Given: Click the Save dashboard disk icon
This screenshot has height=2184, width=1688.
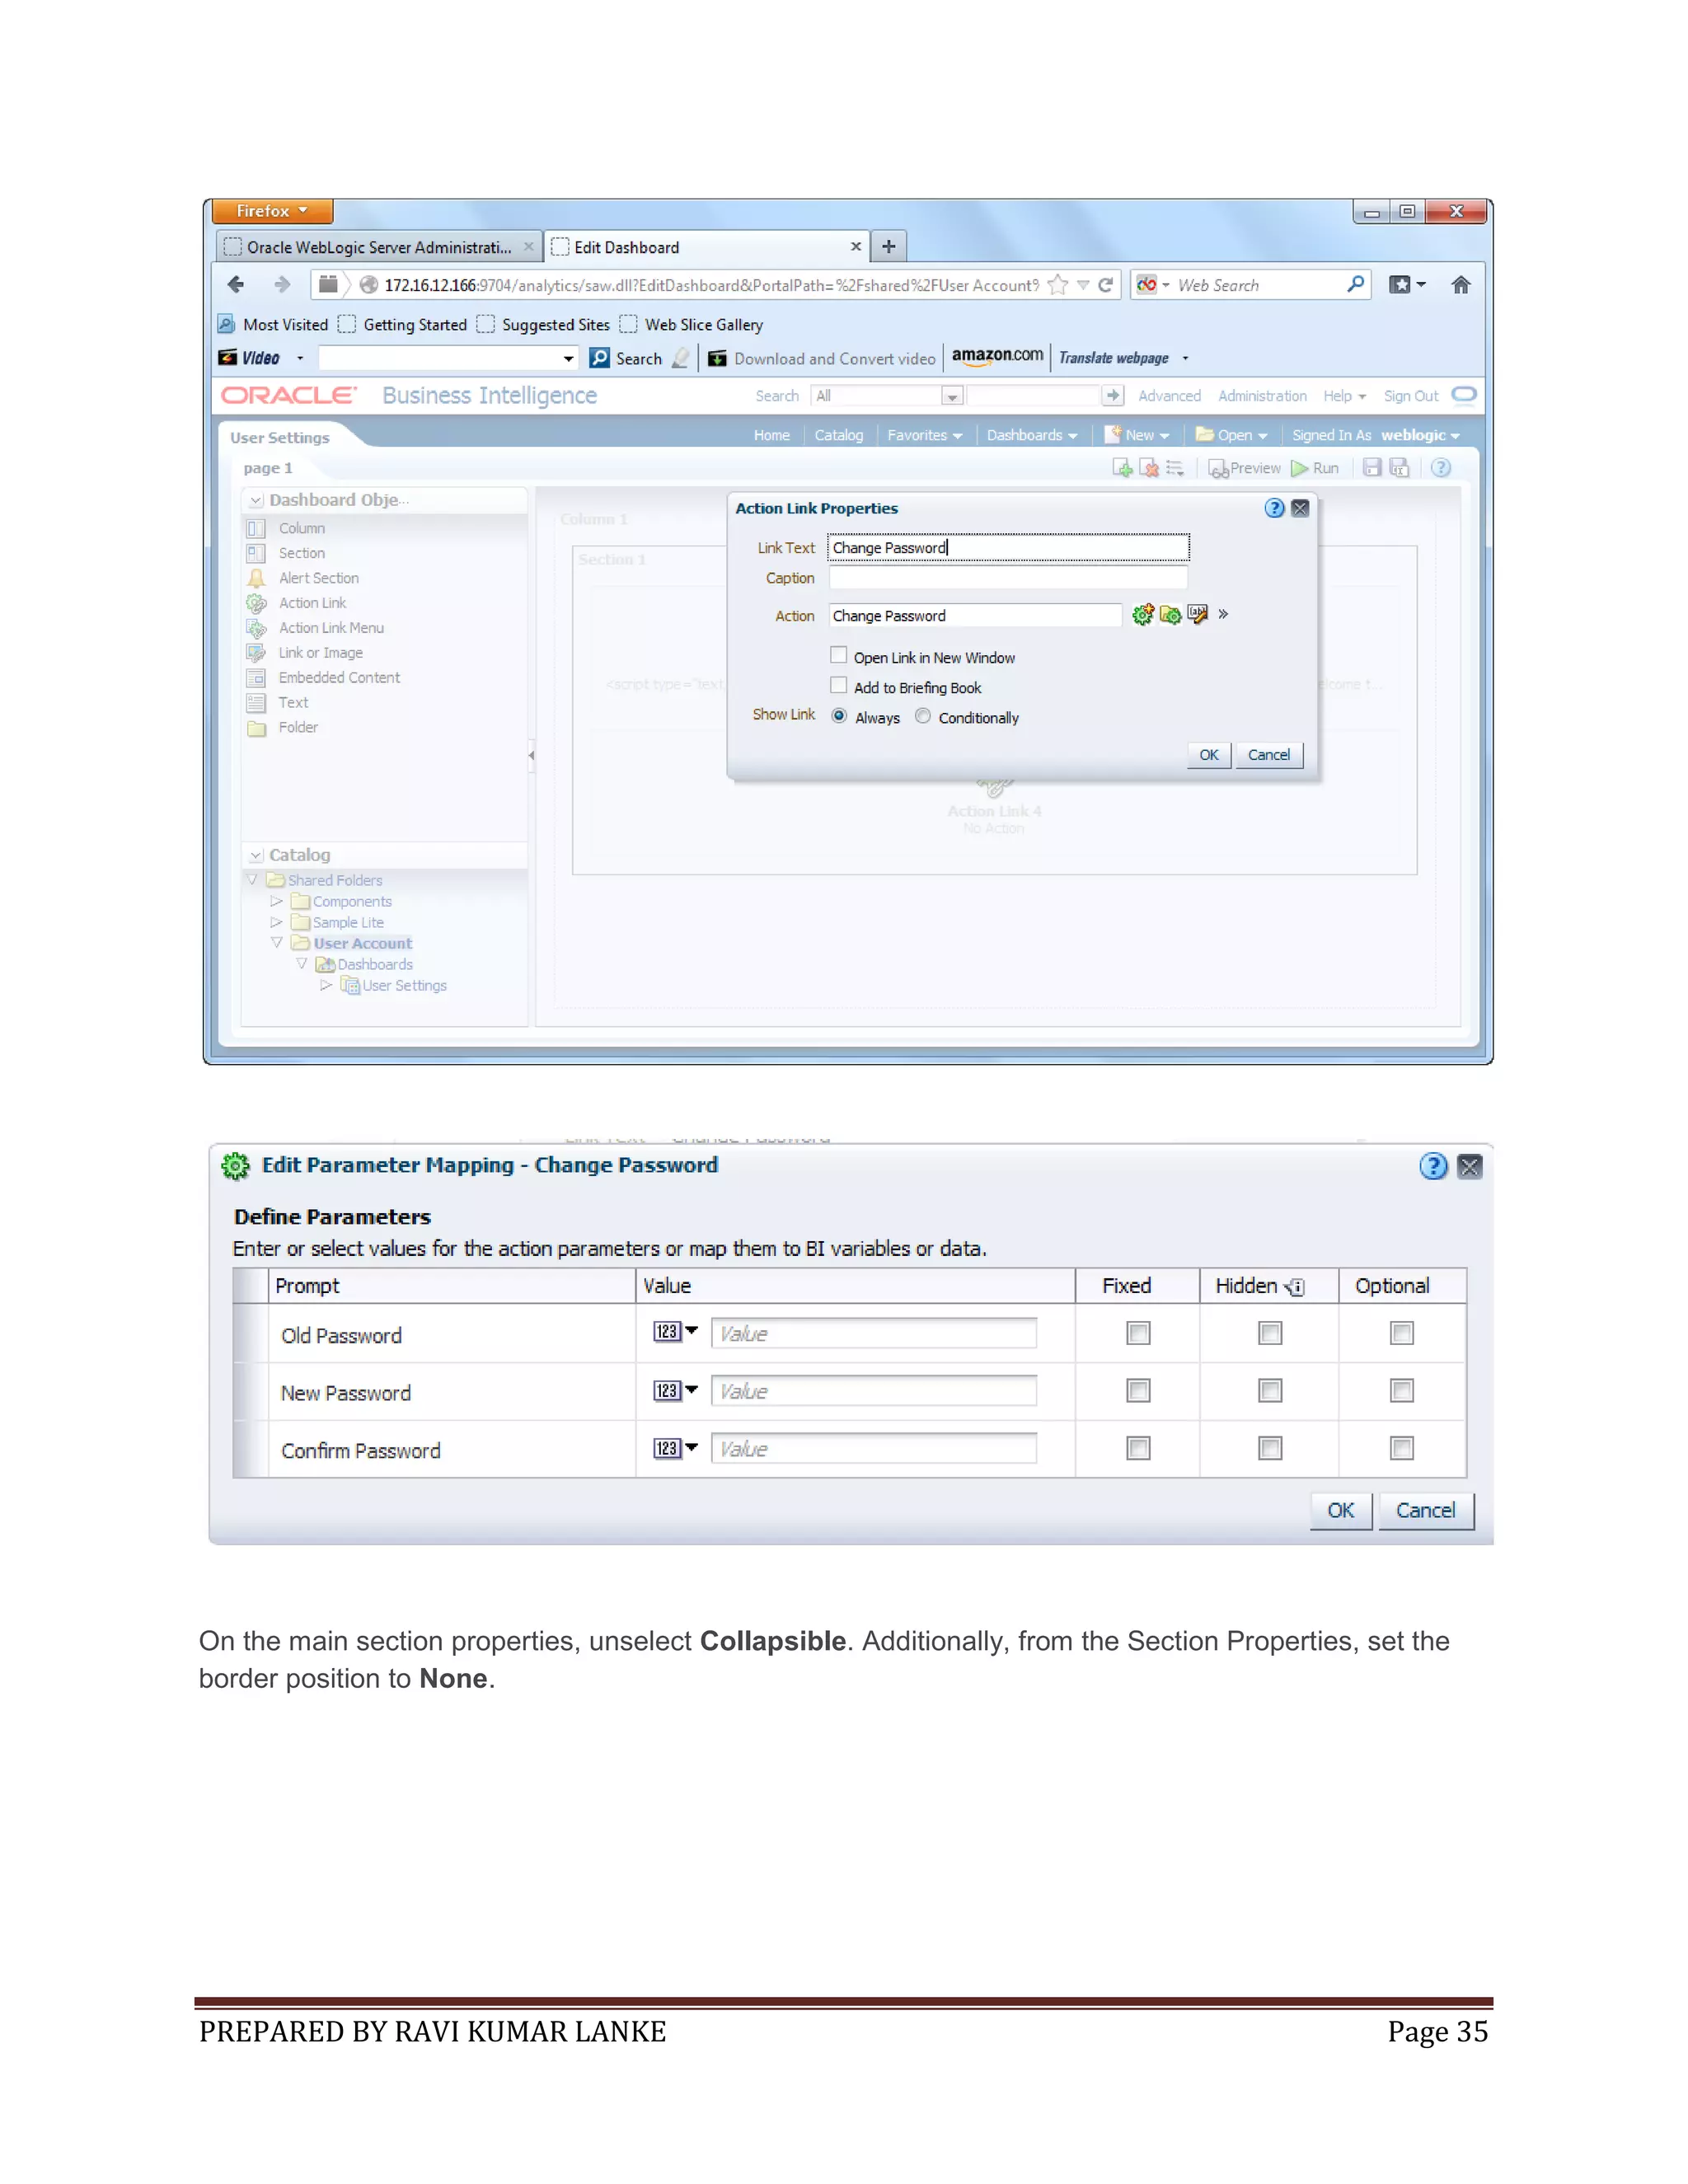Looking at the screenshot, I should coord(1372,468).
